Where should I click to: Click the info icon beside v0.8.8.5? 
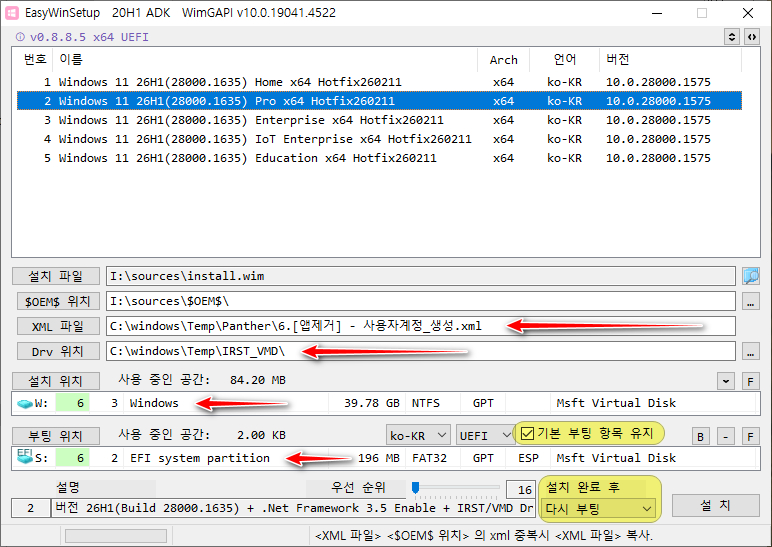pyautogui.click(x=20, y=37)
